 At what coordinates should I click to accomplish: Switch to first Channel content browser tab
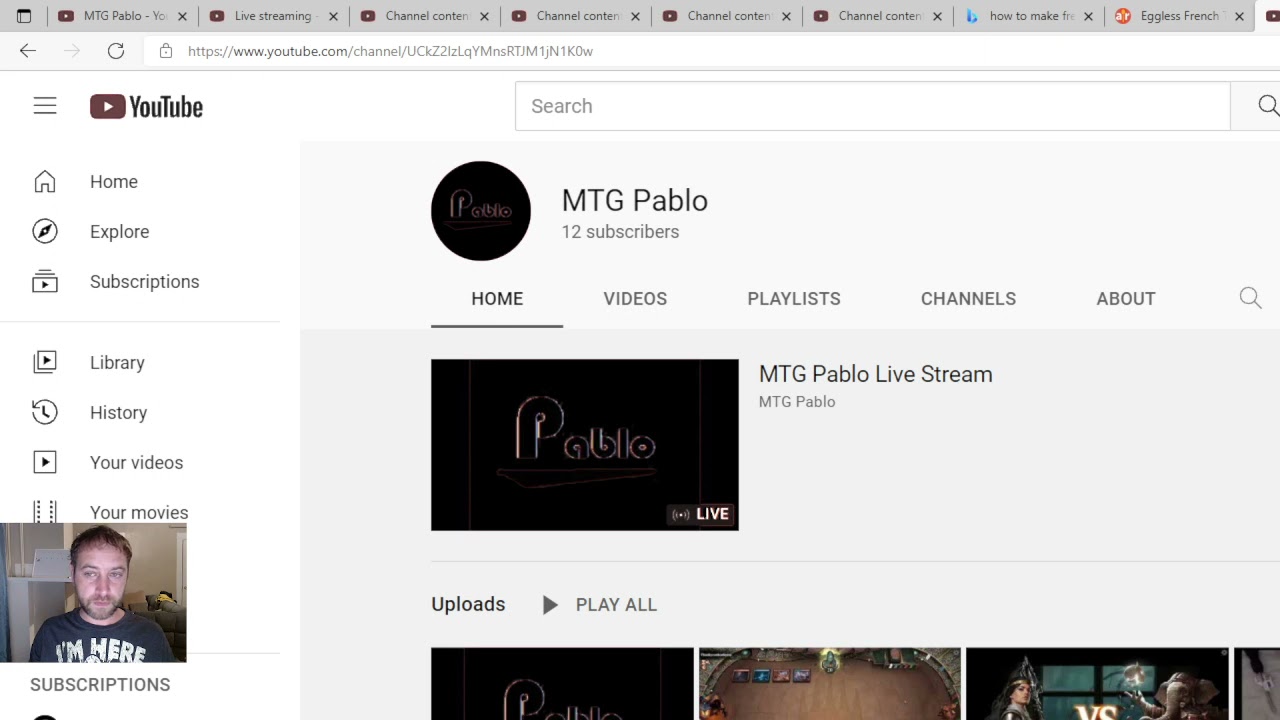[424, 16]
